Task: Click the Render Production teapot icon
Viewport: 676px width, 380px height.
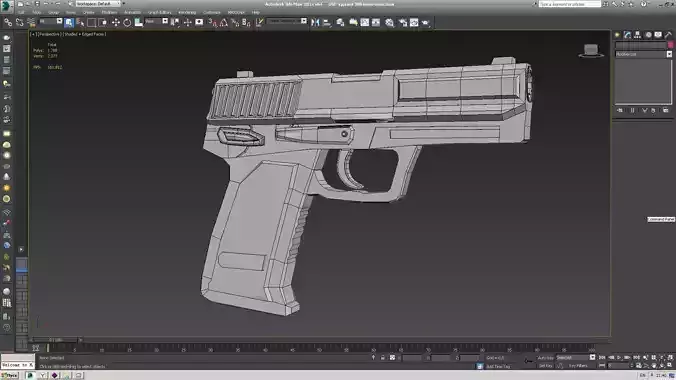Action: tap(426, 22)
